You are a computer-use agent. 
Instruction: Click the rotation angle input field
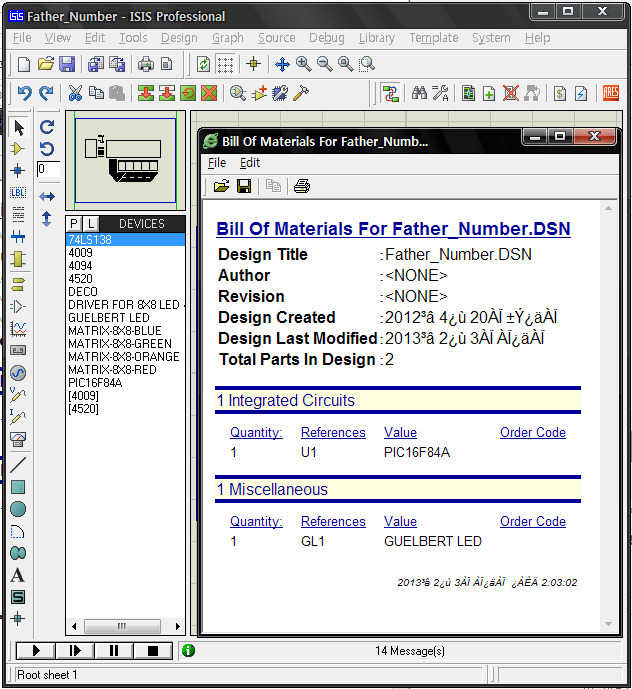(48, 169)
